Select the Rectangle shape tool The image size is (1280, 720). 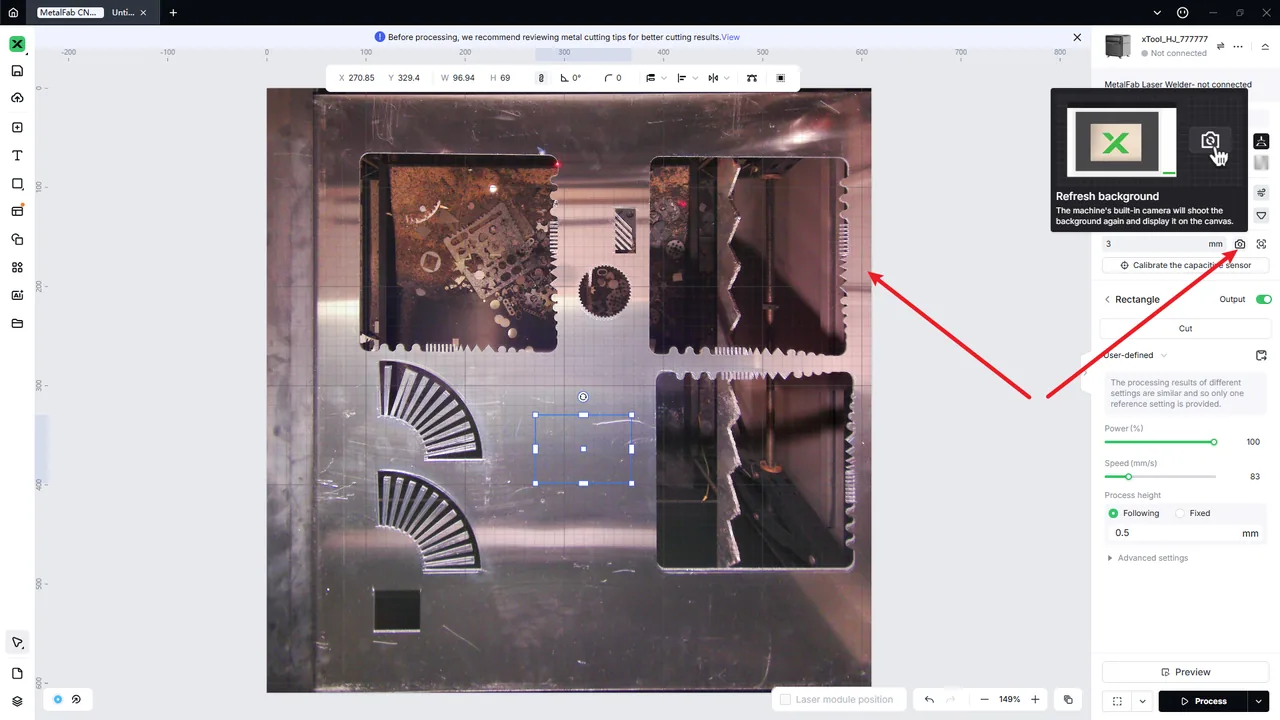click(17, 184)
